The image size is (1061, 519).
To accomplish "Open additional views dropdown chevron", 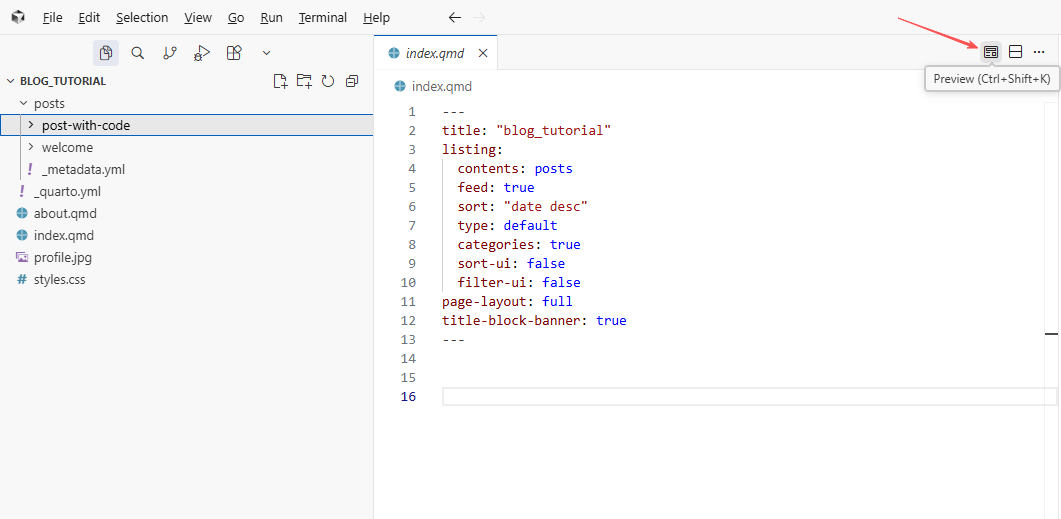I will pyautogui.click(x=266, y=53).
